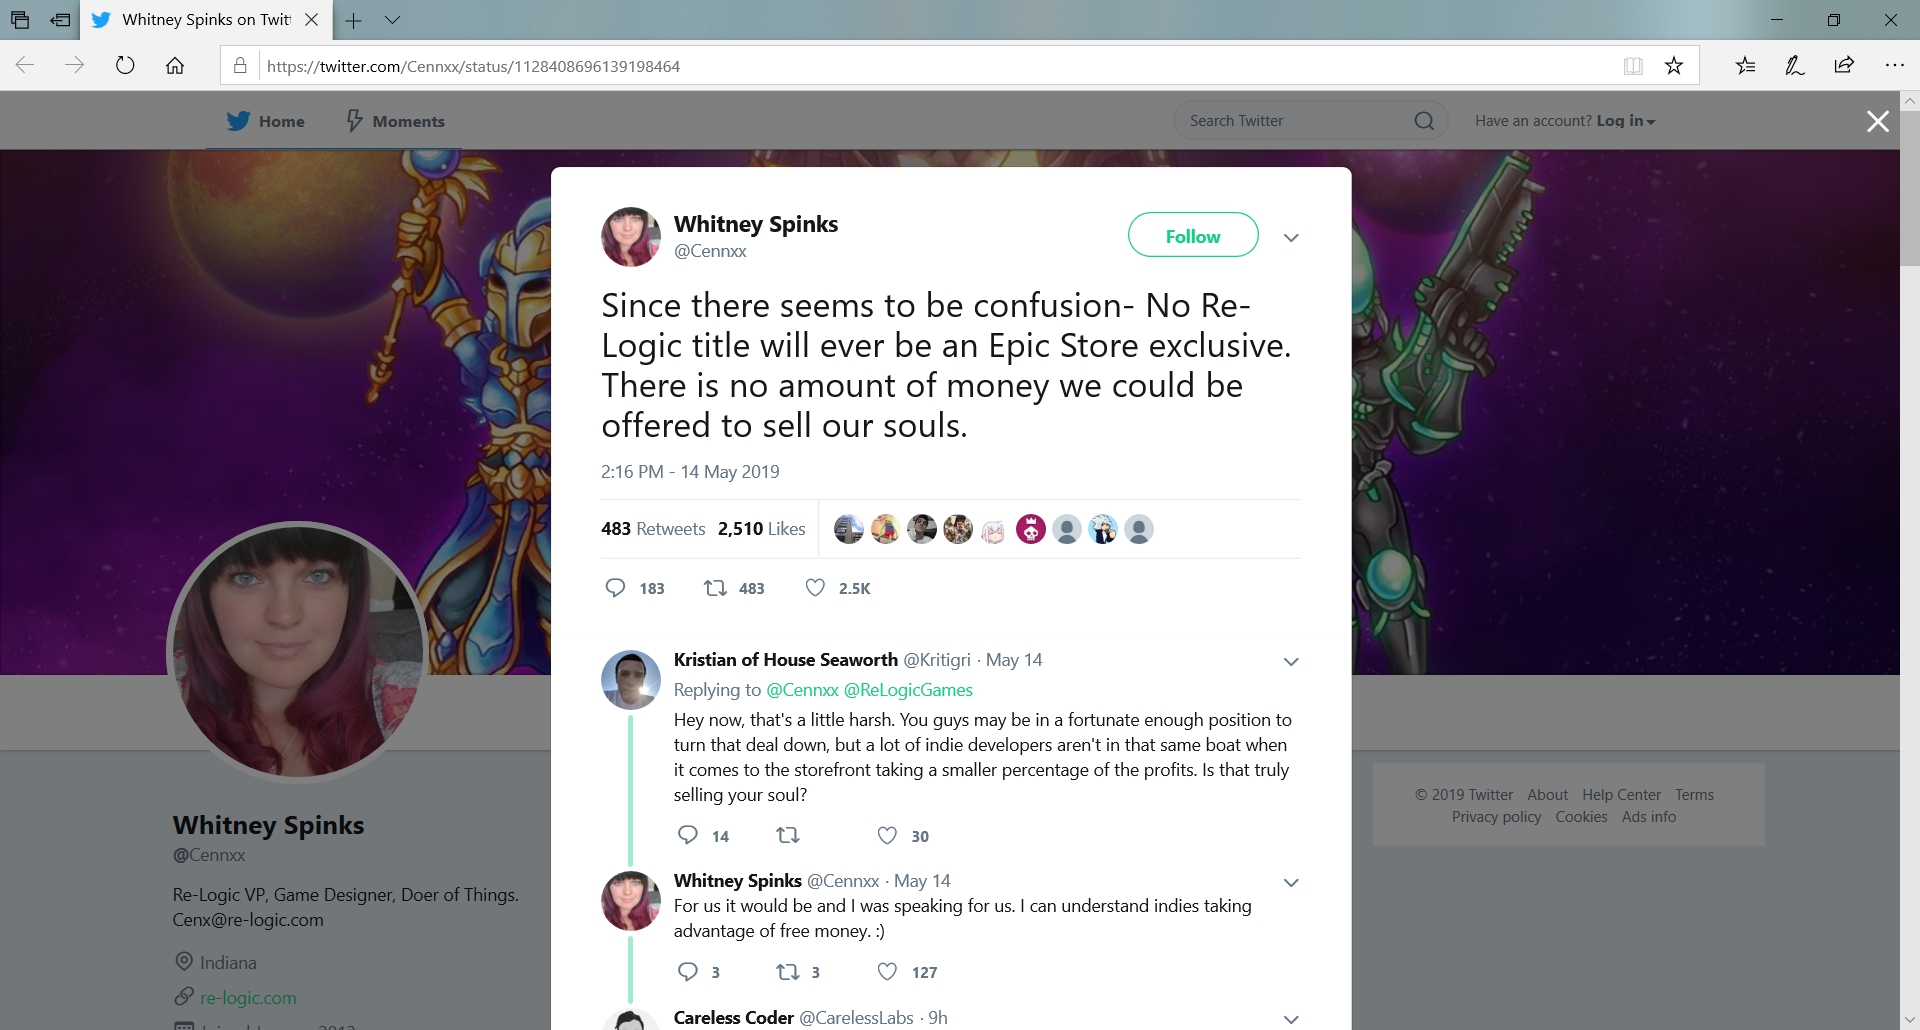1920x1030 pixels.
Task: Open Careless Coder's reply options chevron
Action: click(x=1291, y=1019)
